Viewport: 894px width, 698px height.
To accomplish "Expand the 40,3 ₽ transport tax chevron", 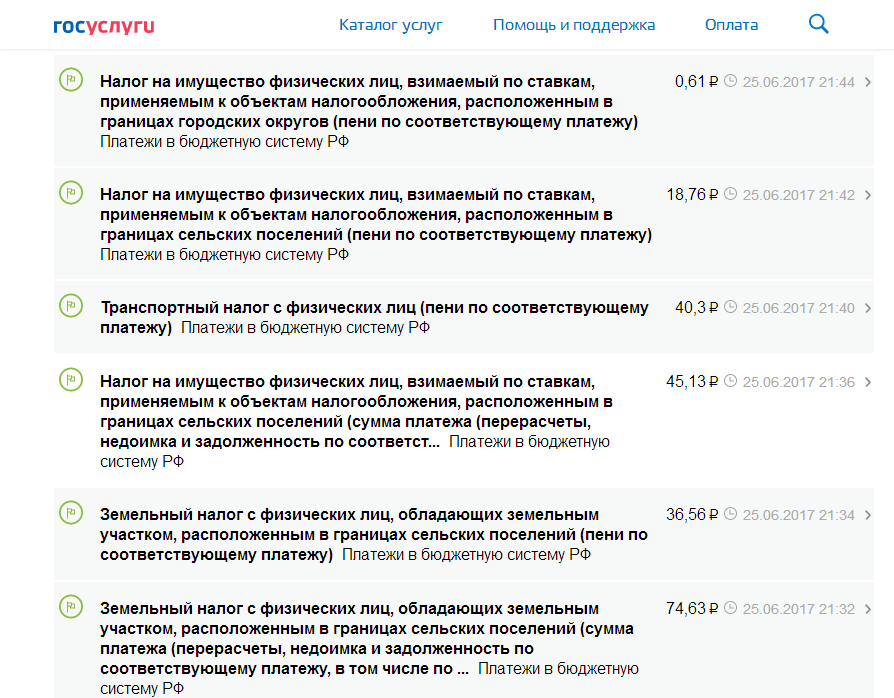I will point(867,308).
